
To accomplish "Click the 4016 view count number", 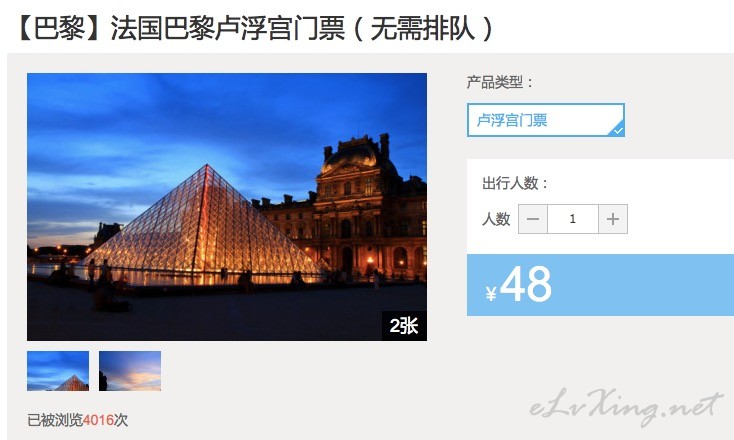I will pos(98,420).
